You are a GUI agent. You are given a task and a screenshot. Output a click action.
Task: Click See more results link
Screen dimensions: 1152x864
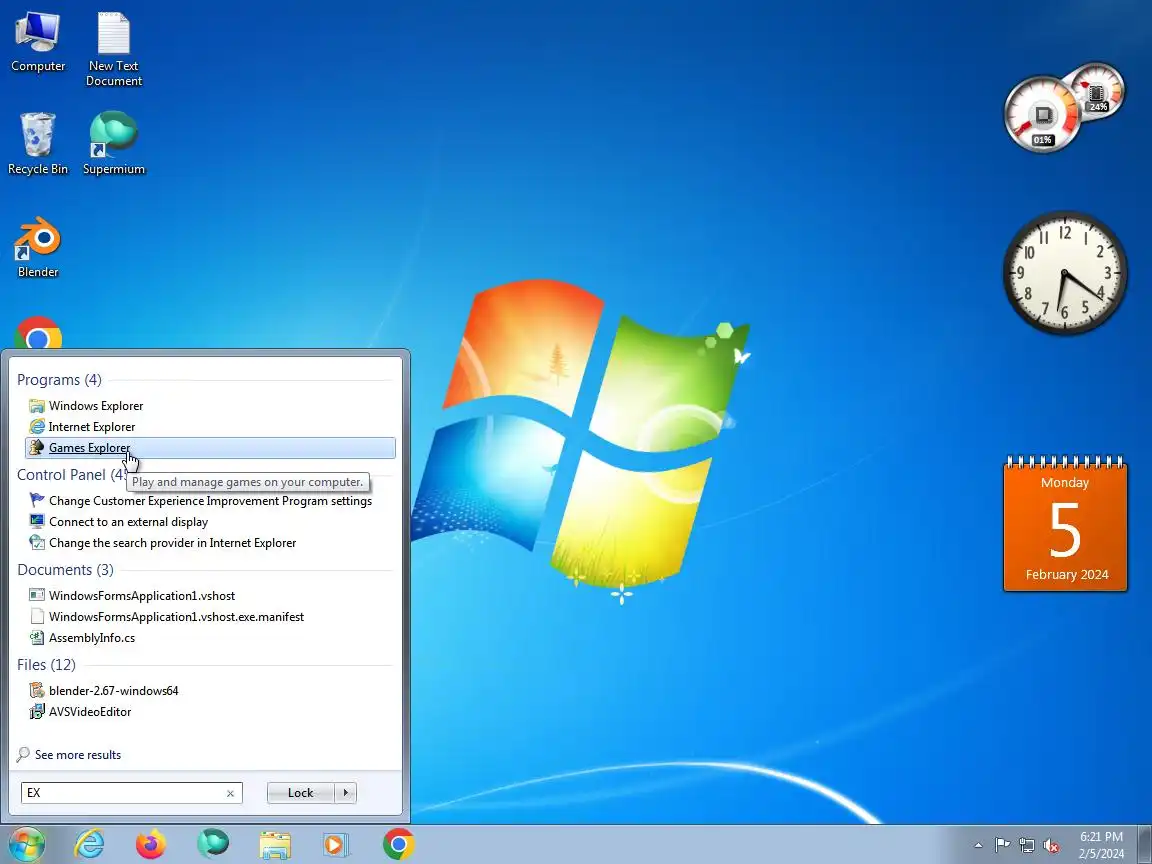pyautogui.click(x=77, y=755)
